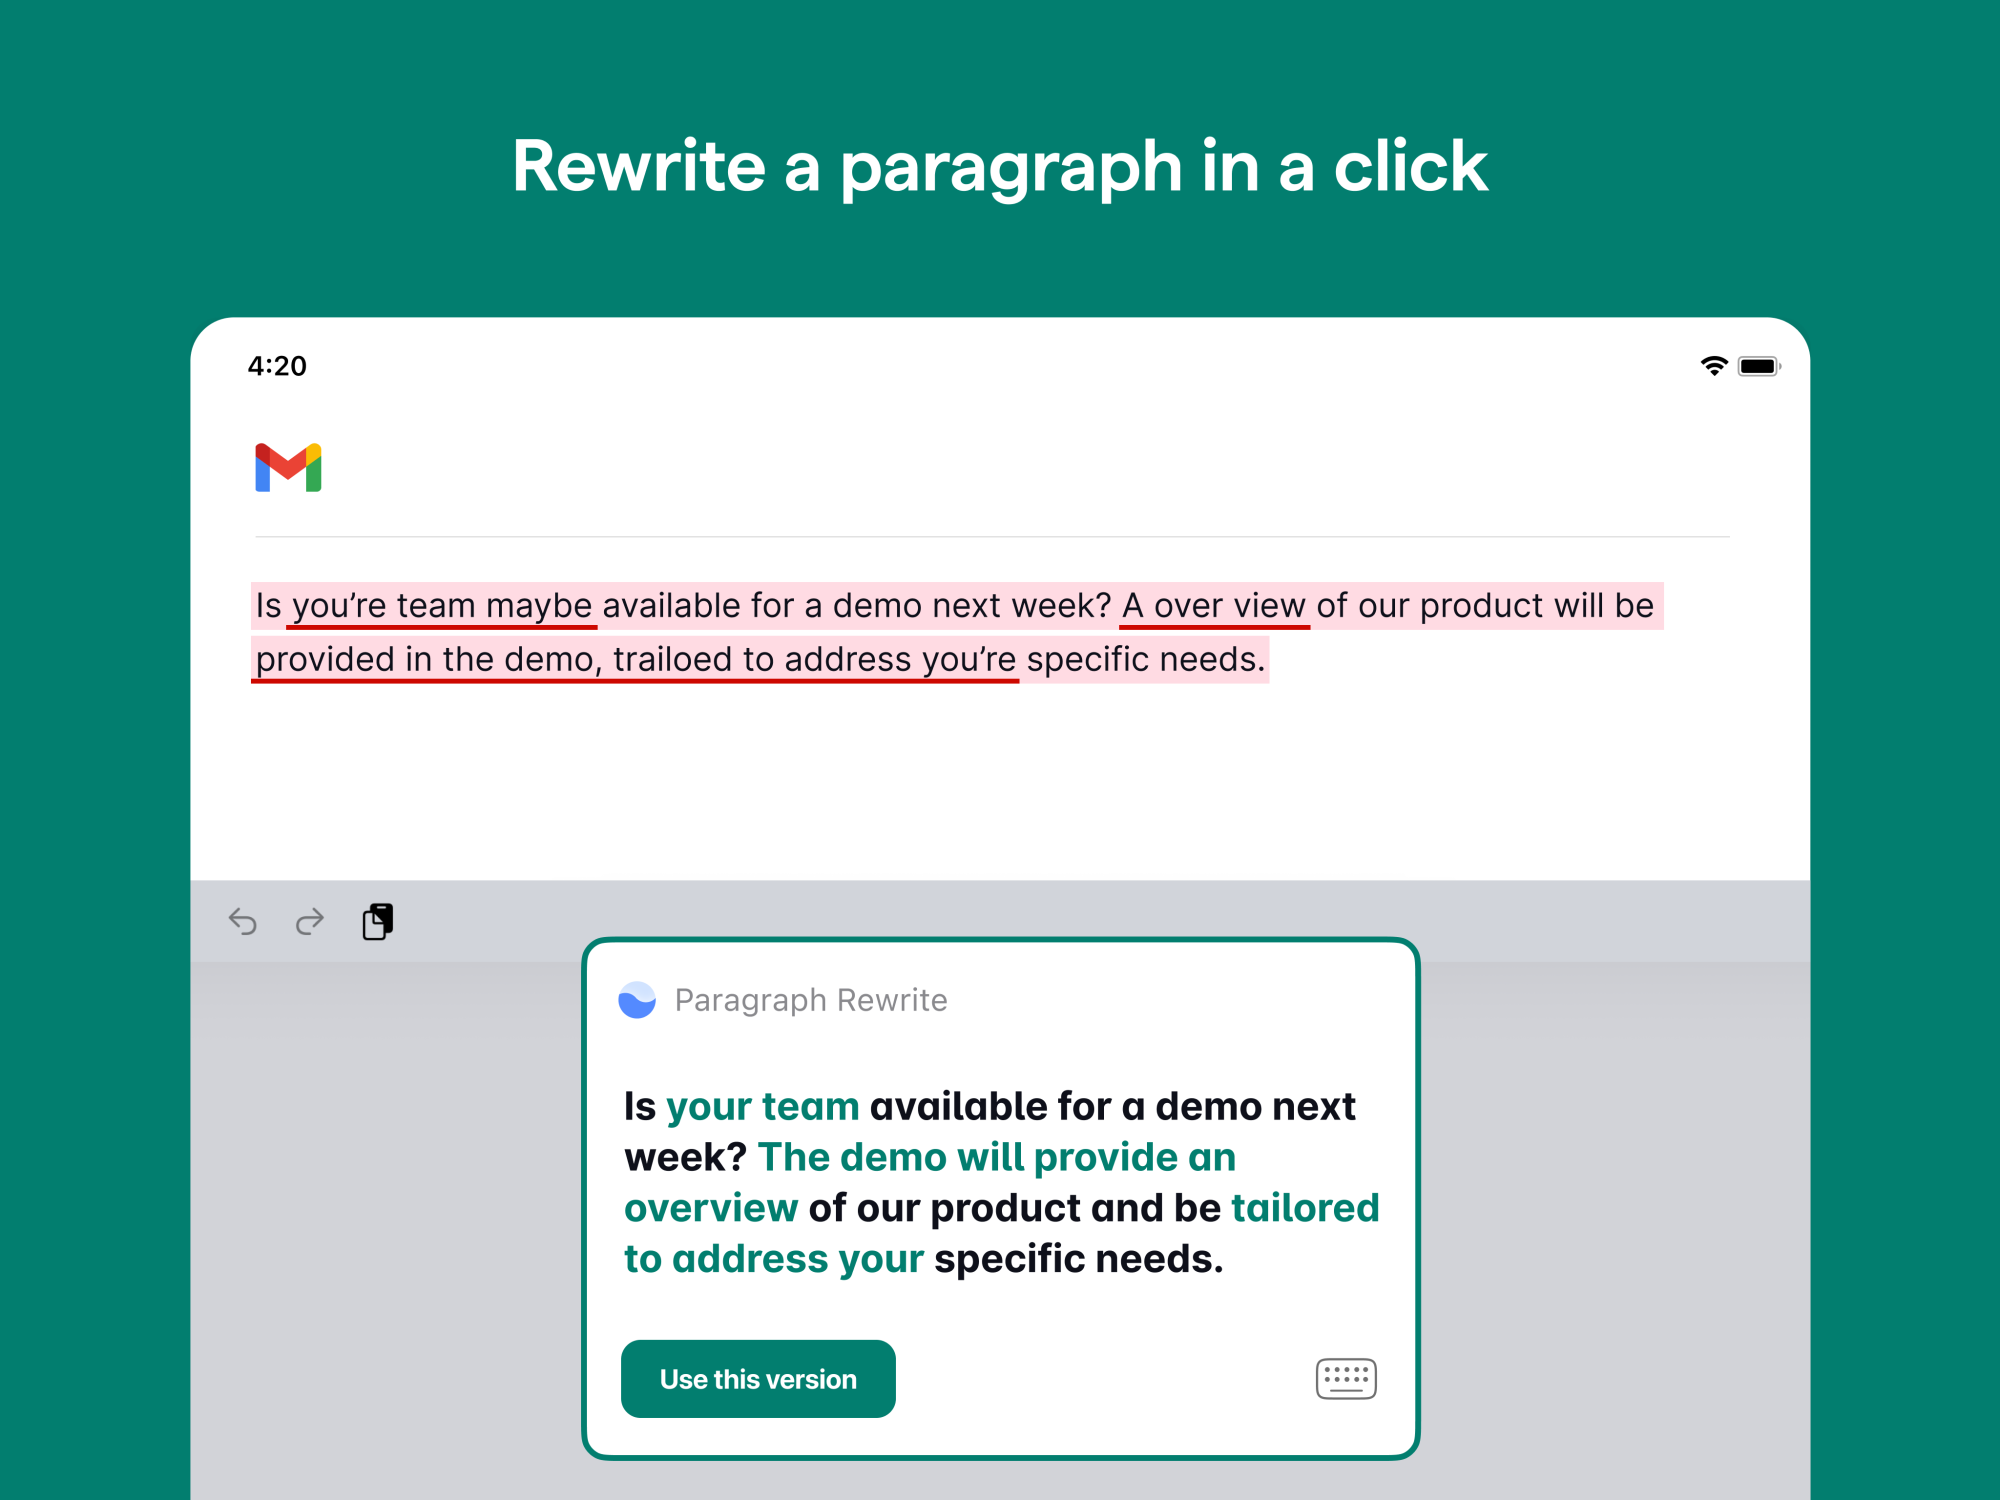Click underlined phrase "you're team maybe"
2000x1500 pixels.
(441, 606)
